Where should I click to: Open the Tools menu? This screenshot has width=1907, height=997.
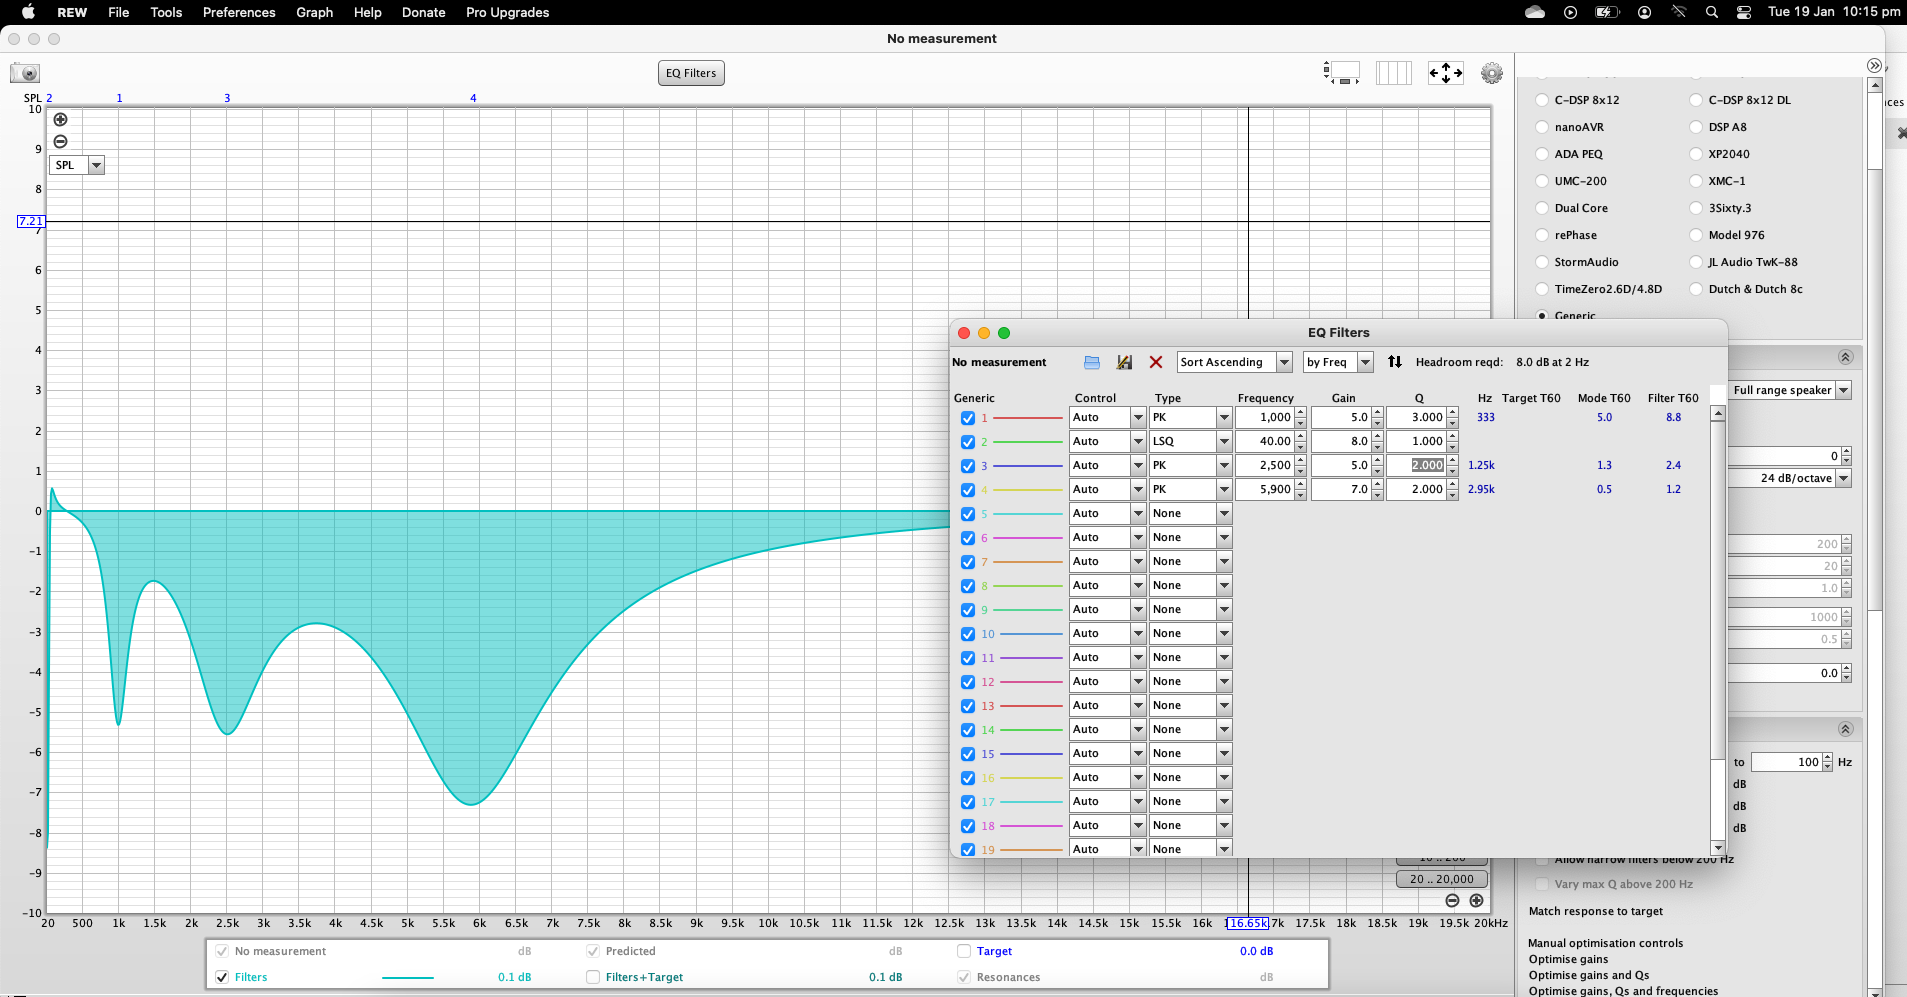coord(166,12)
